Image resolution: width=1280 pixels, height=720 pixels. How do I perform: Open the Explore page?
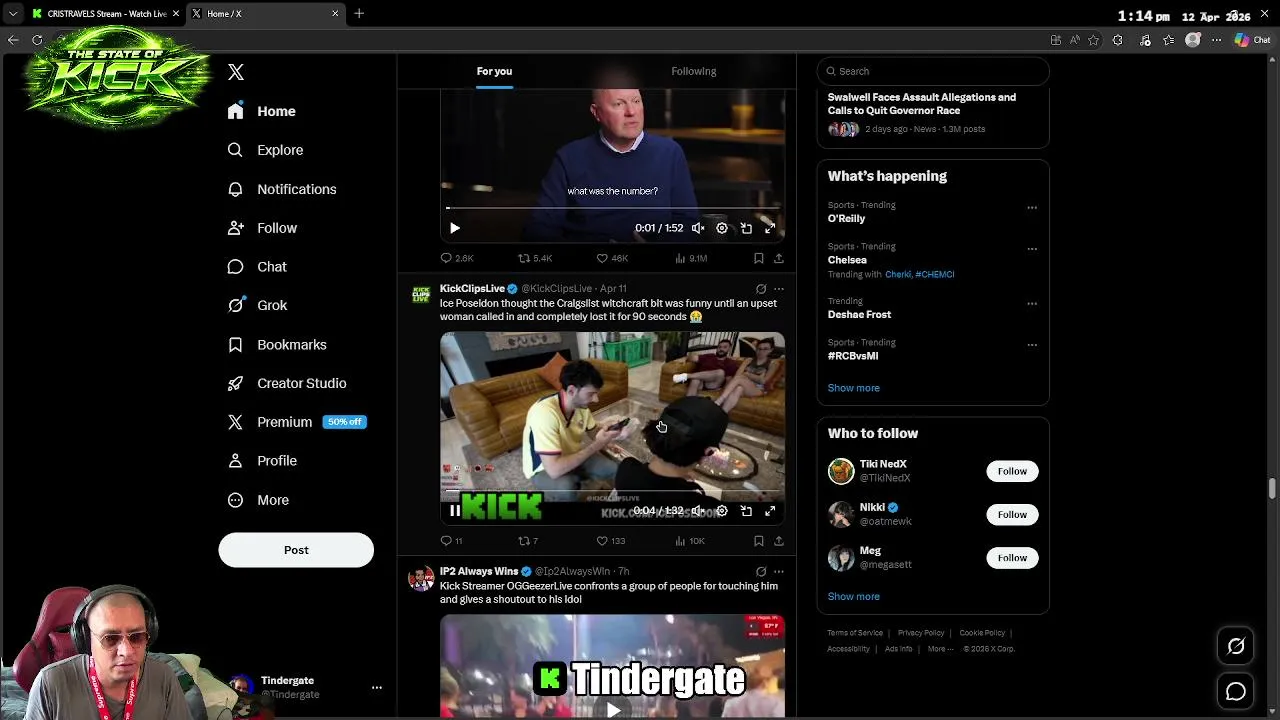click(x=265, y=150)
